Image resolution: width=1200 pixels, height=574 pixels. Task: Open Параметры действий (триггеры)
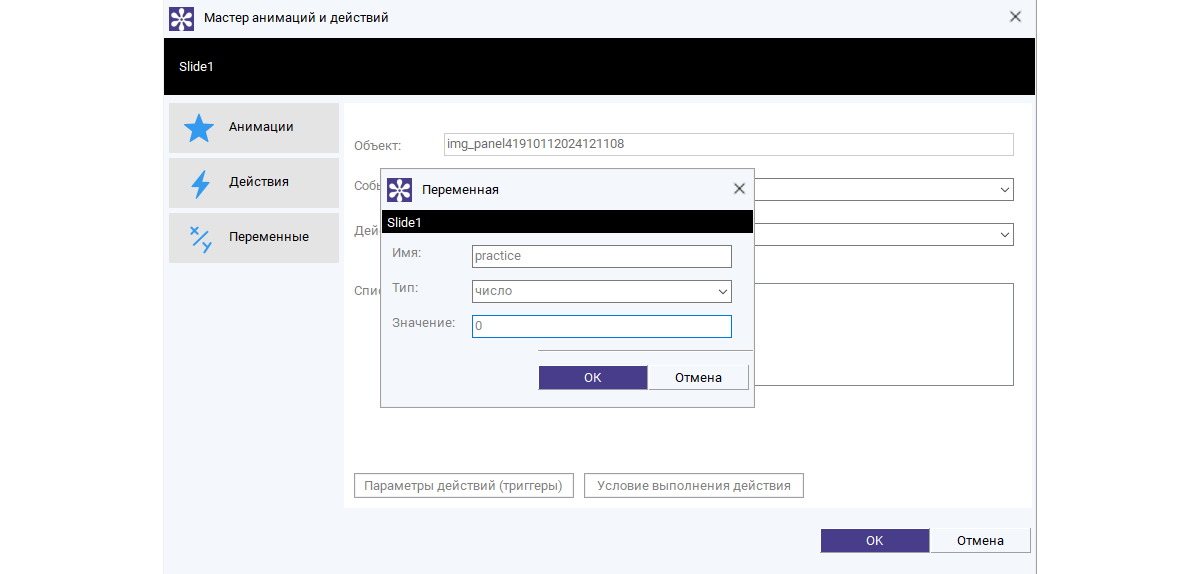coord(464,486)
